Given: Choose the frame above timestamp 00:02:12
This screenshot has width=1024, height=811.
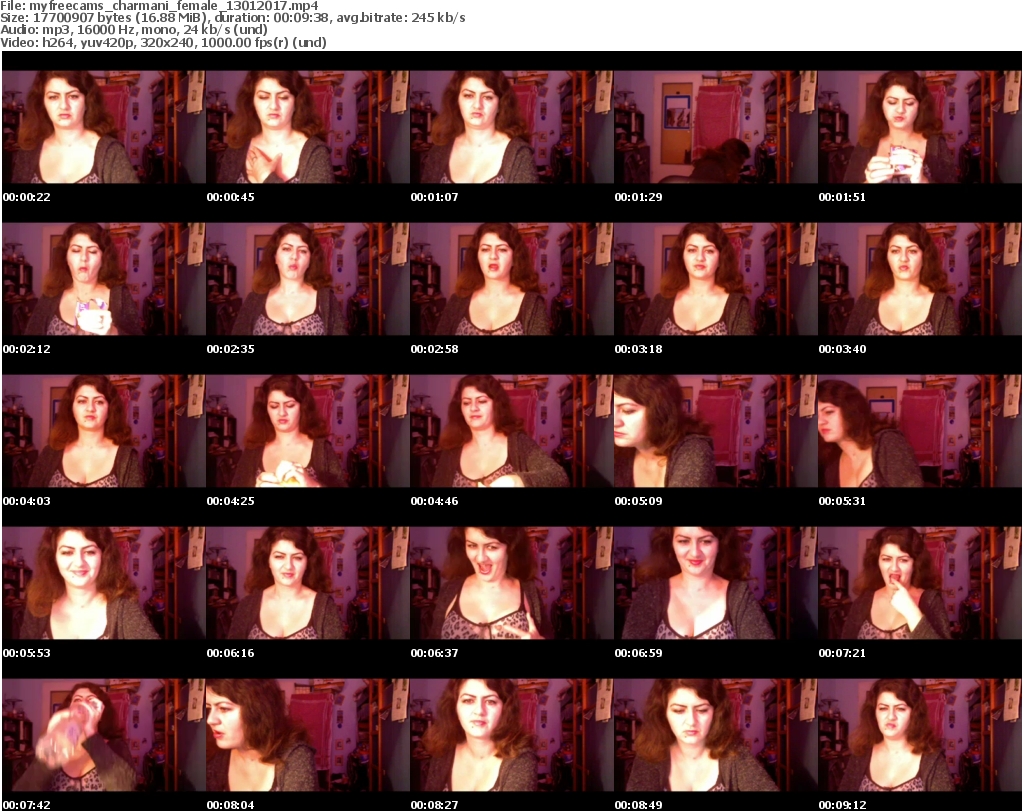Looking at the screenshot, I should (x=104, y=279).
